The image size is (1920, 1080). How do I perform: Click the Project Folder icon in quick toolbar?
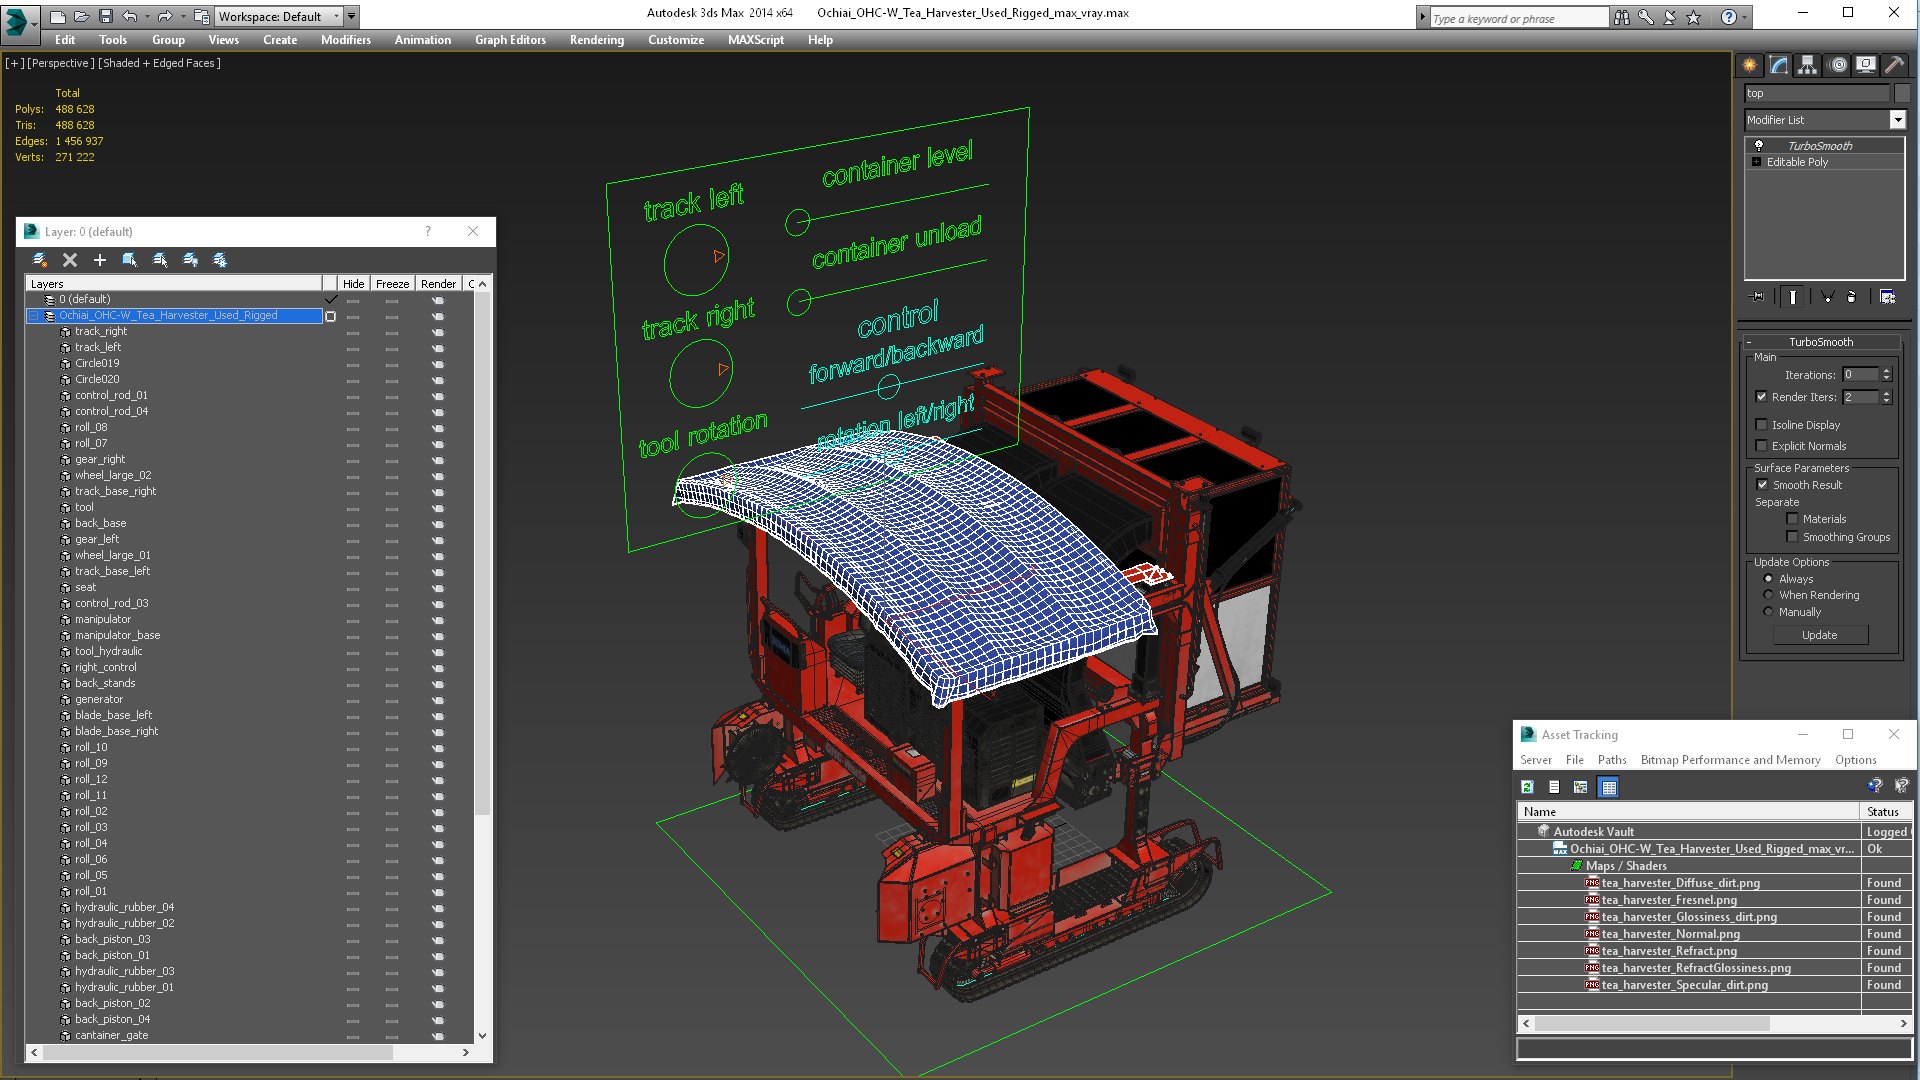point(202,17)
